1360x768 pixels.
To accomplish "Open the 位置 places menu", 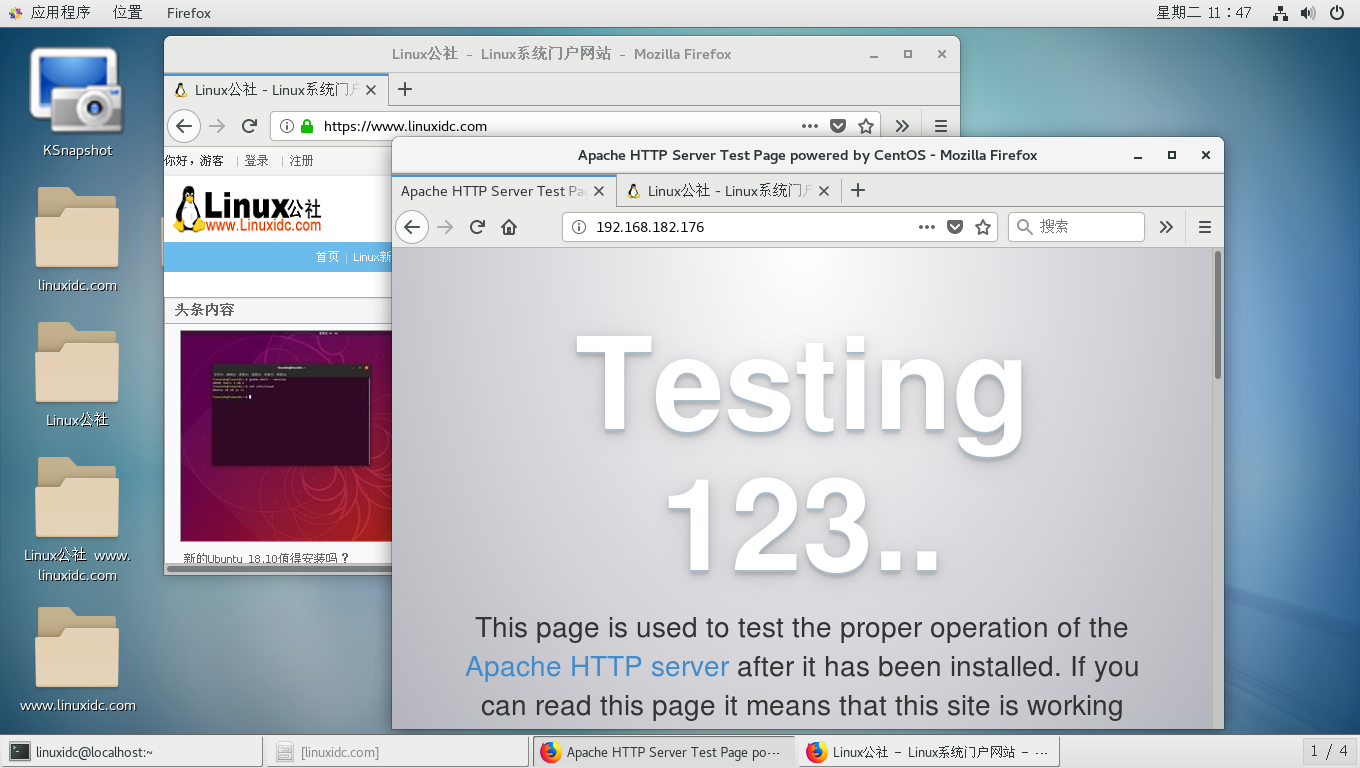I will [127, 13].
